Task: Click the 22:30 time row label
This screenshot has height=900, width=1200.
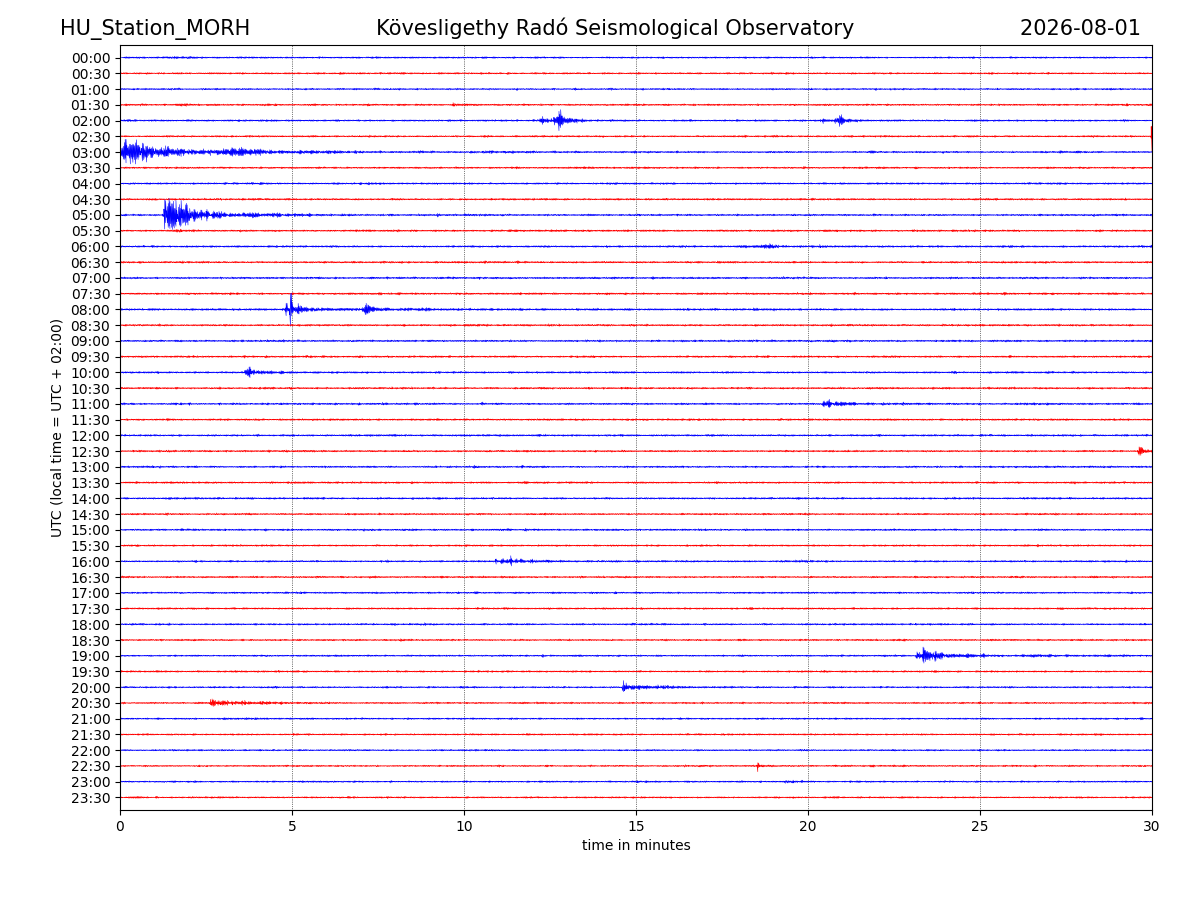Action: [x=91, y=767]
